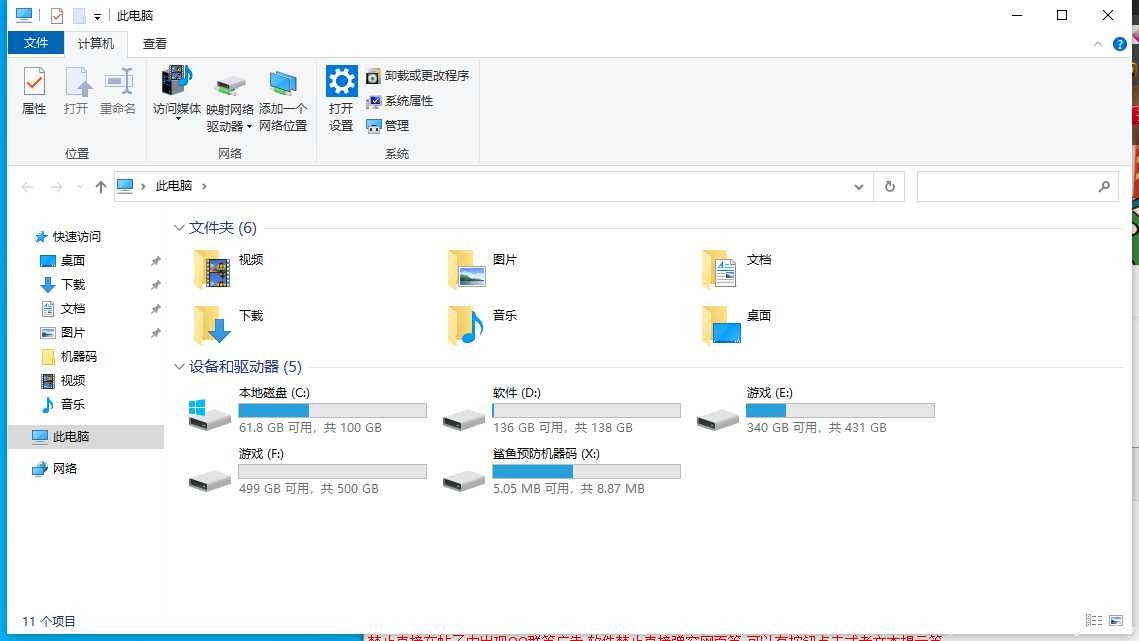Click 映射网络驱动器 map network drive icon

[x=230, y=86]
